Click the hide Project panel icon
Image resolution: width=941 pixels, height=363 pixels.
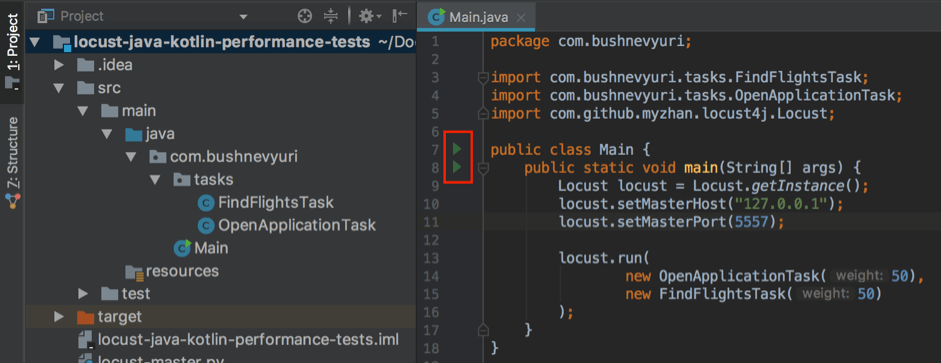[x=400, y=16]
